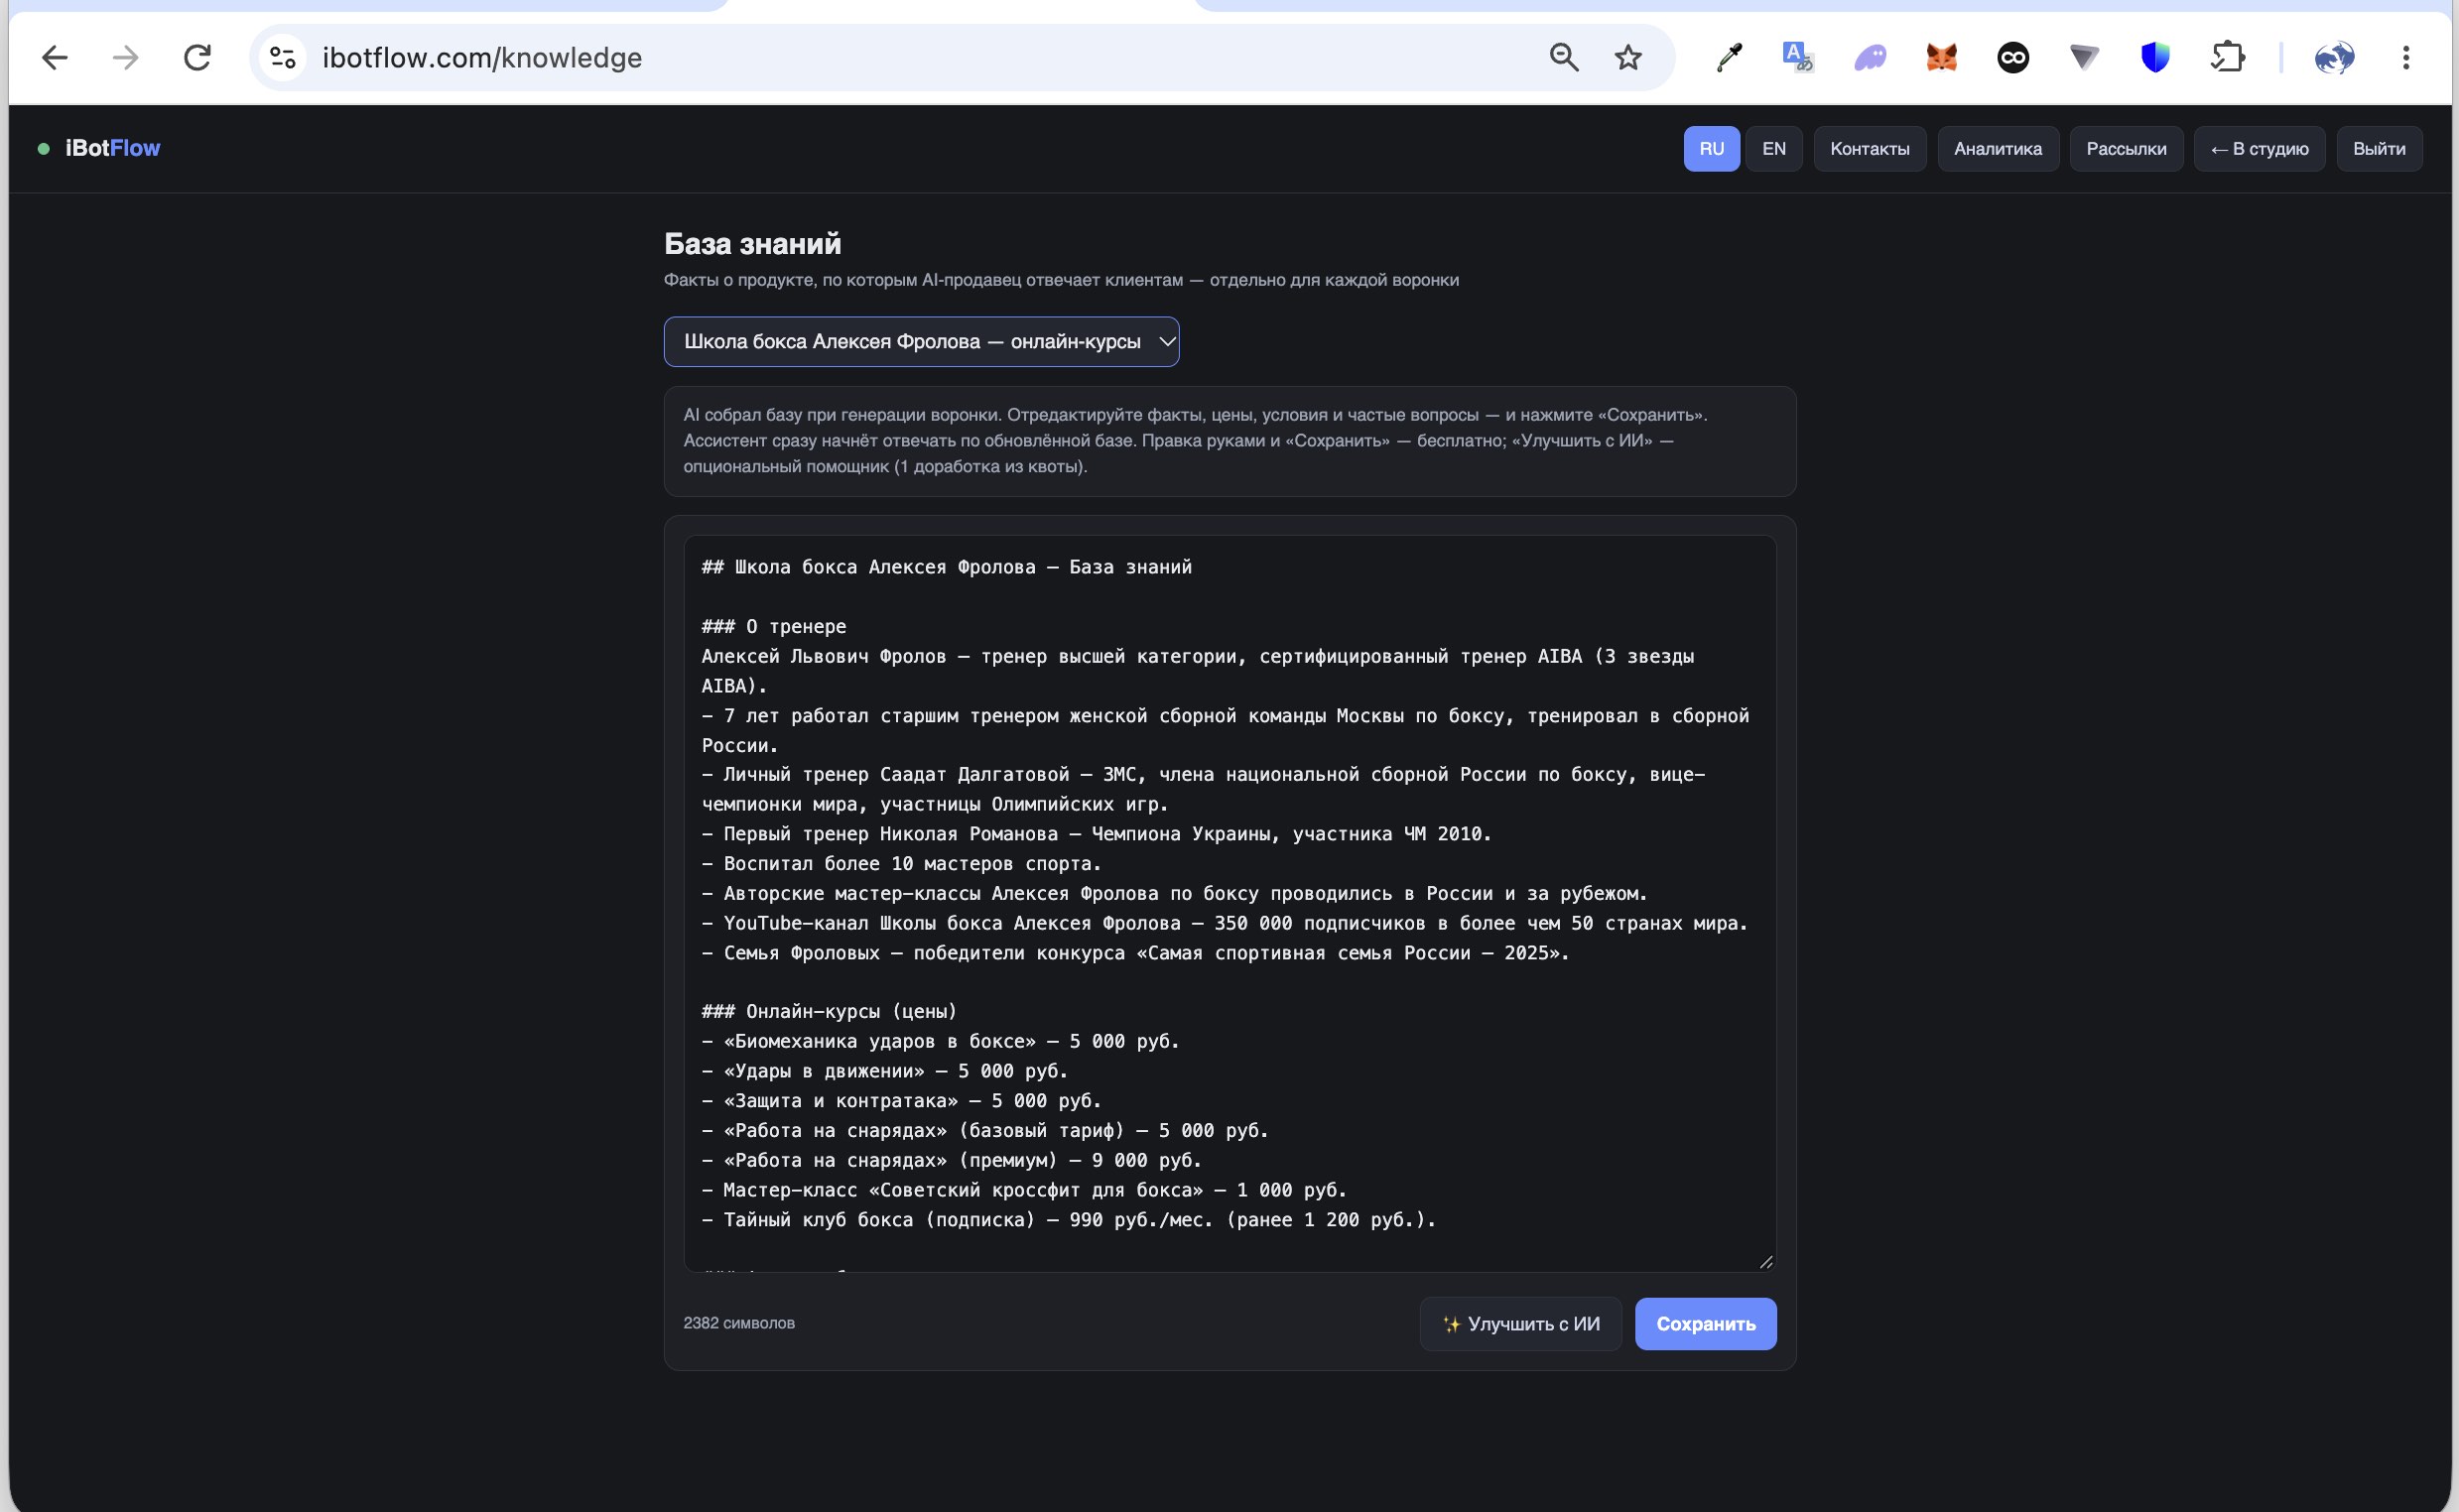Image resolution: width=2459 pixels, height=1512 pixels.
Task: Open the Google Translate extension
Action: (1798, 58)
